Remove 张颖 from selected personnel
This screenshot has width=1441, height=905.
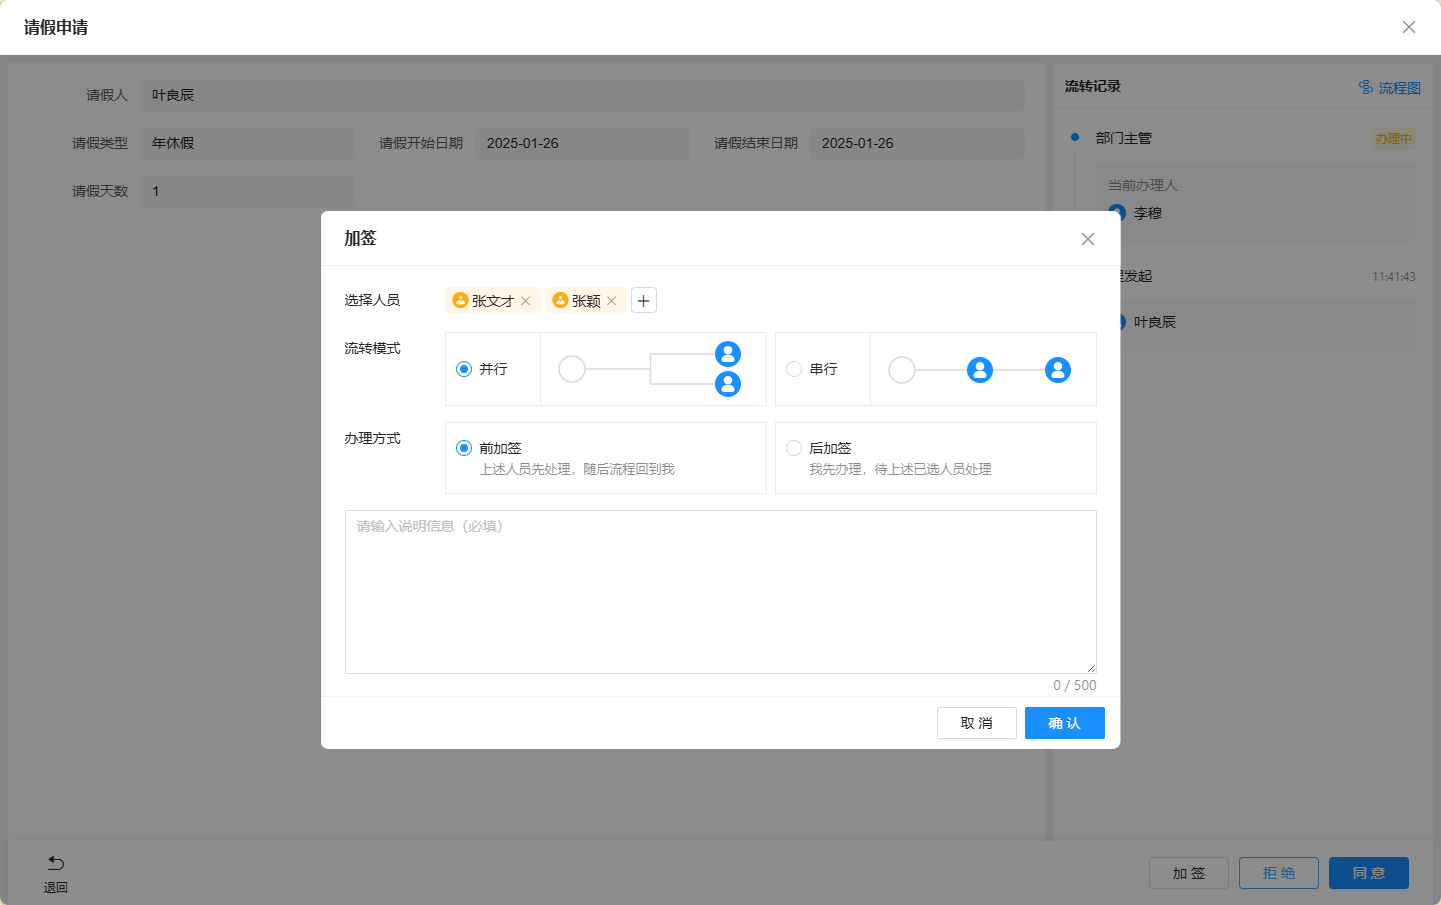click(x=612, y=301)
